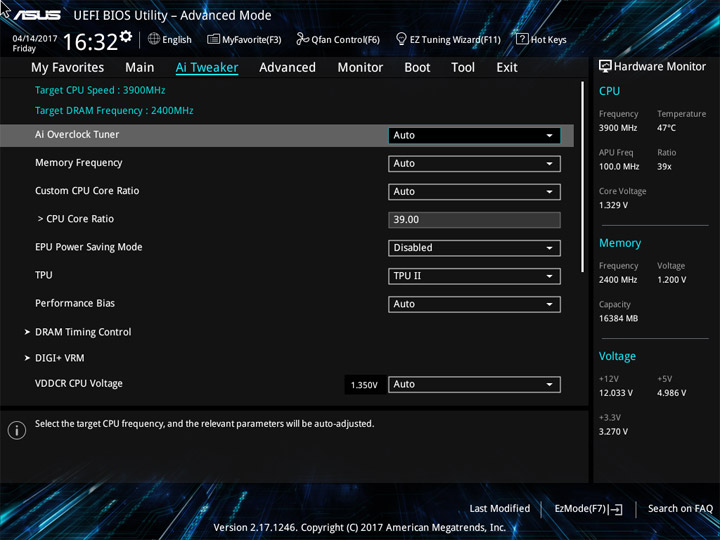Image resolution: width=720 pixels, height=540 pixels.
Task: Click the 1.350V voltage reading box
Action: click(364, 385)
